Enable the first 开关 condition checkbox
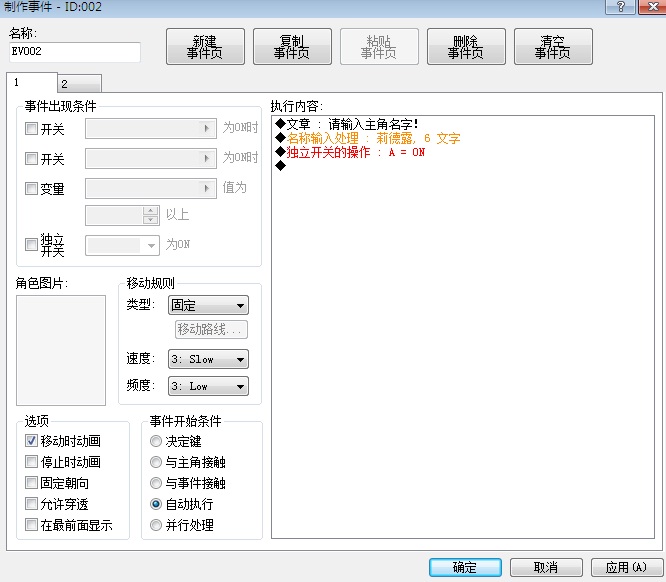The image size is (666, 582). 31,129
